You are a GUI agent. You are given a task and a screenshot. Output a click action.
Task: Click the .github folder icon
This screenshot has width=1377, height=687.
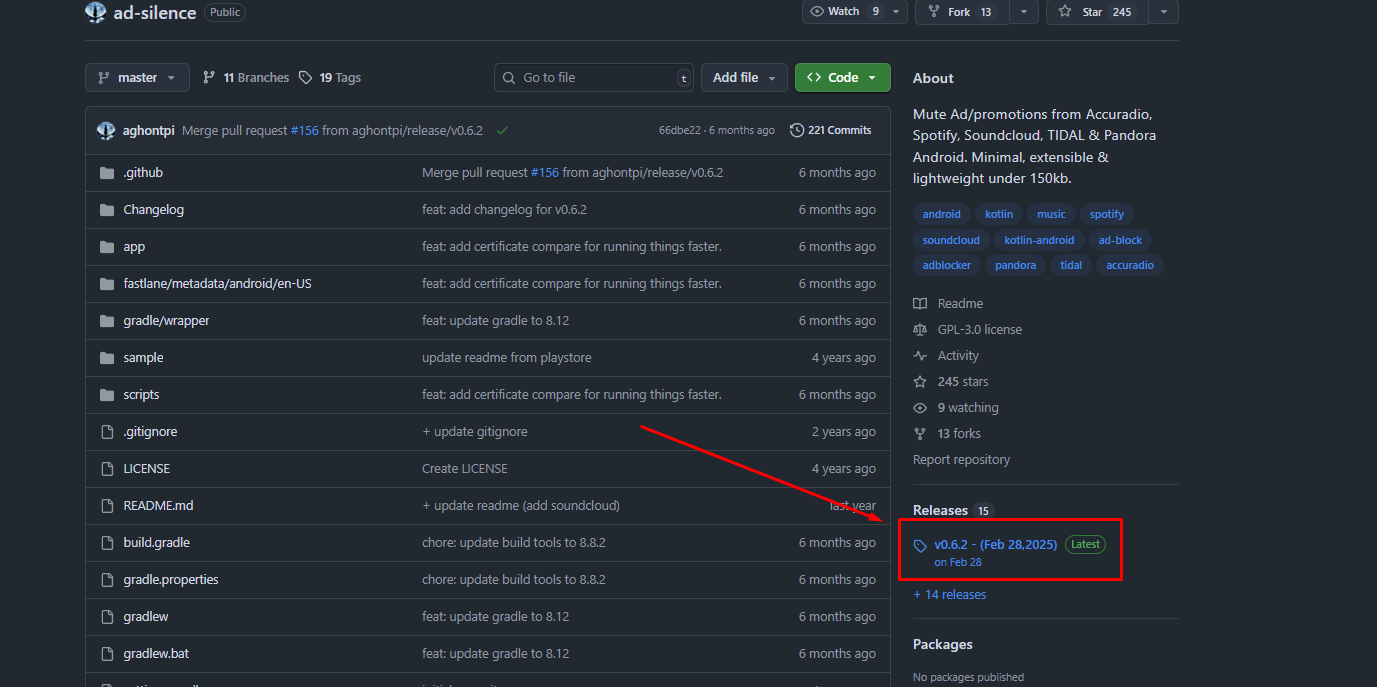[107, 172]
